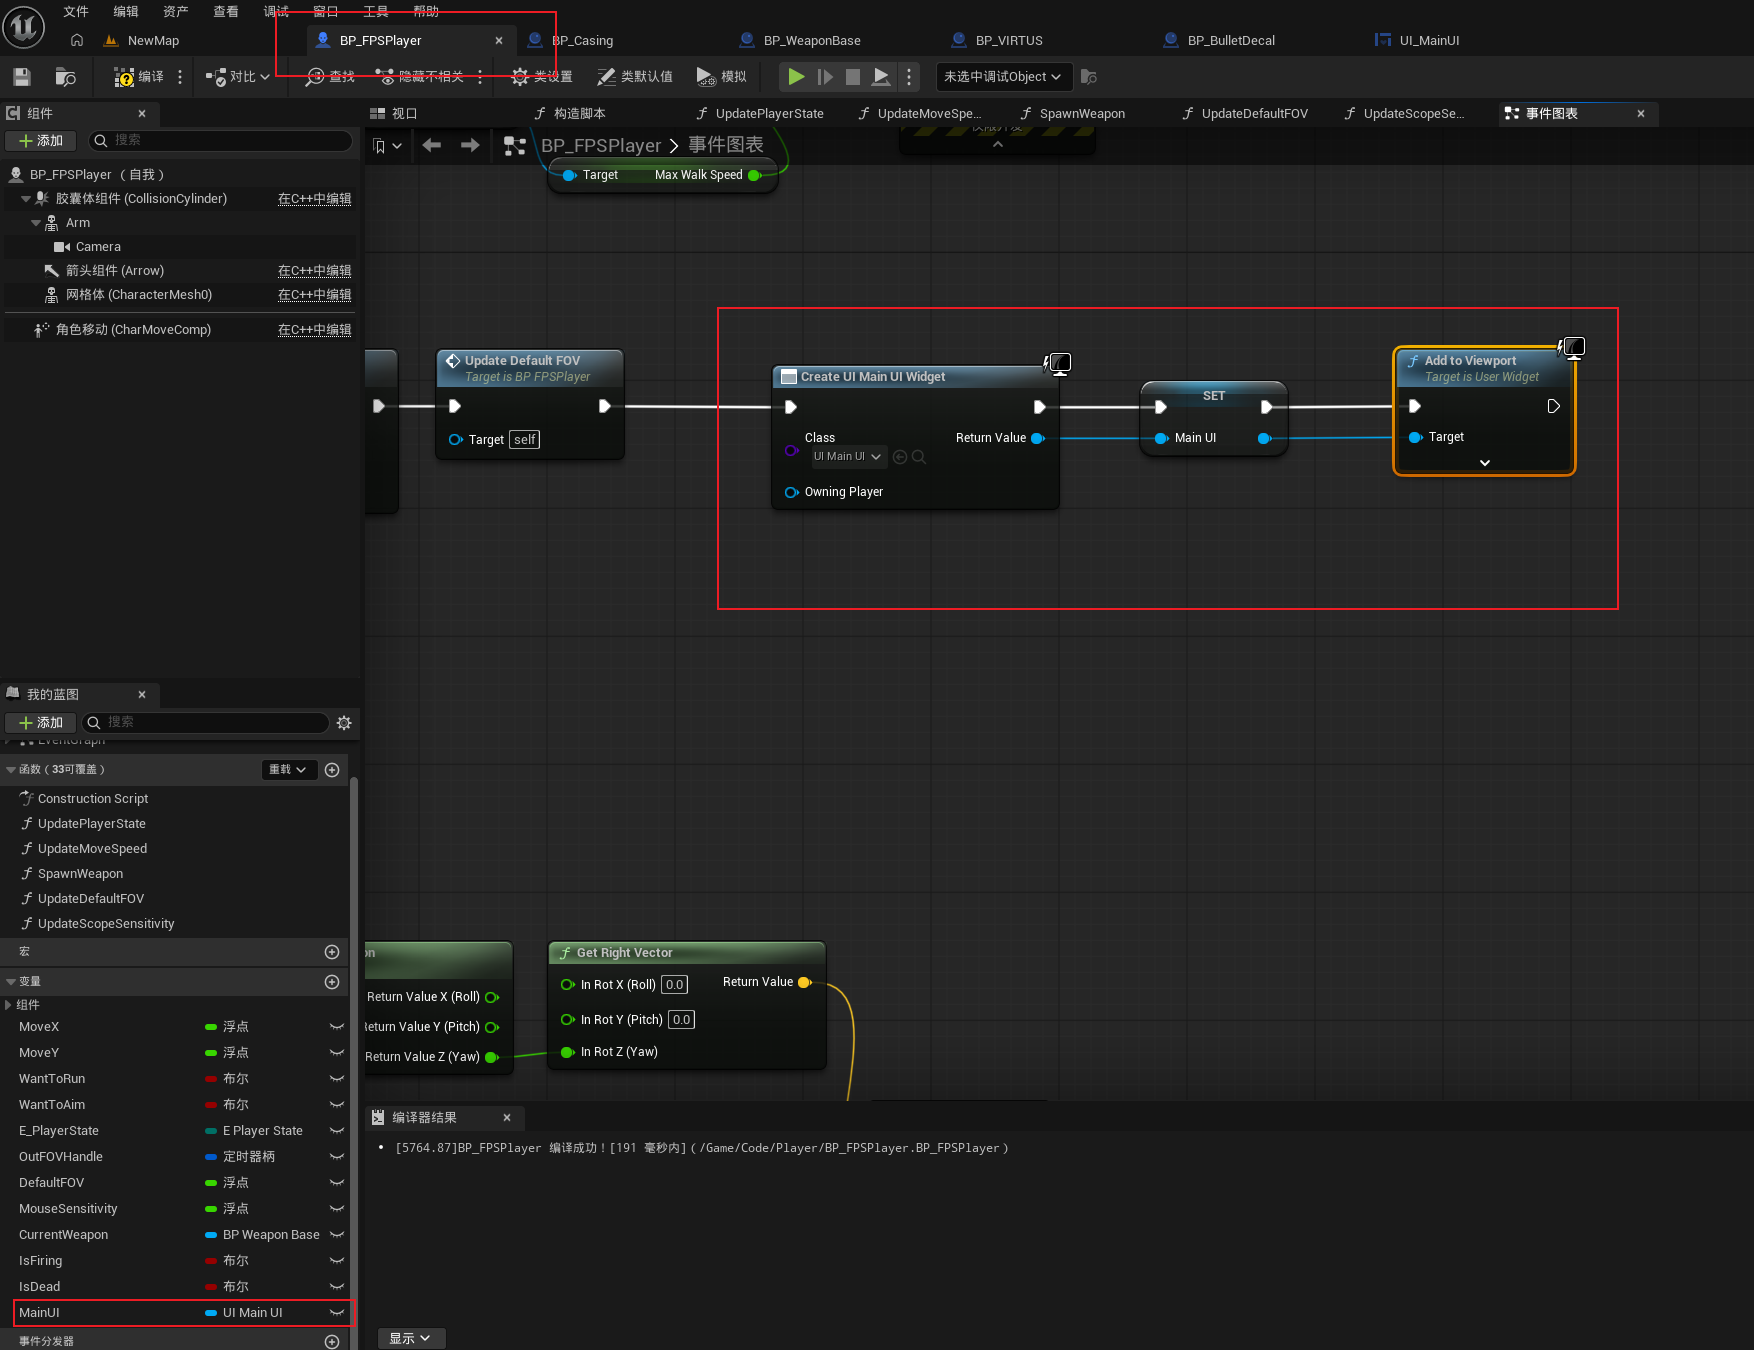Add a new variable with the plus icon
Screen dimensions: 1754x1350
(332, 982)
